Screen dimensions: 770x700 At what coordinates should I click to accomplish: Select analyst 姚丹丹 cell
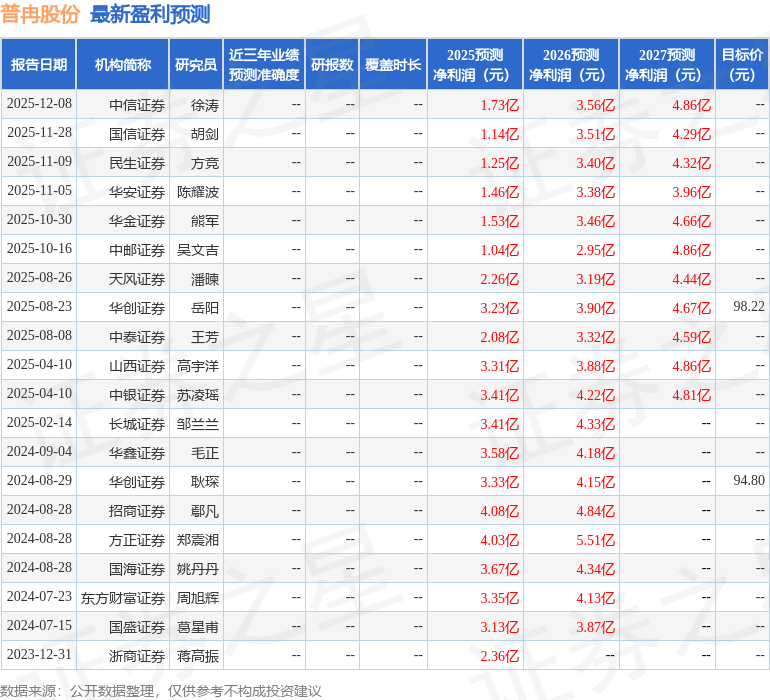(x=198, y=569)
